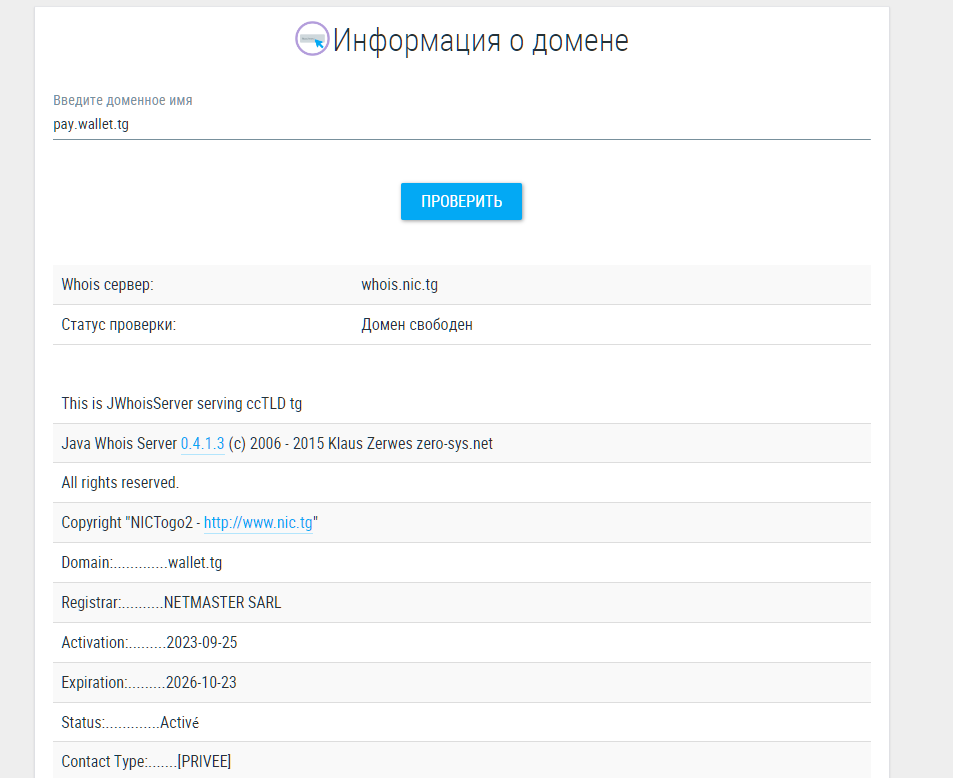Image resolution: width=953 pixels, height=778 pixels.
Task: Click the 'Whois сервер:' label
Action: click(x=108, y=284)
